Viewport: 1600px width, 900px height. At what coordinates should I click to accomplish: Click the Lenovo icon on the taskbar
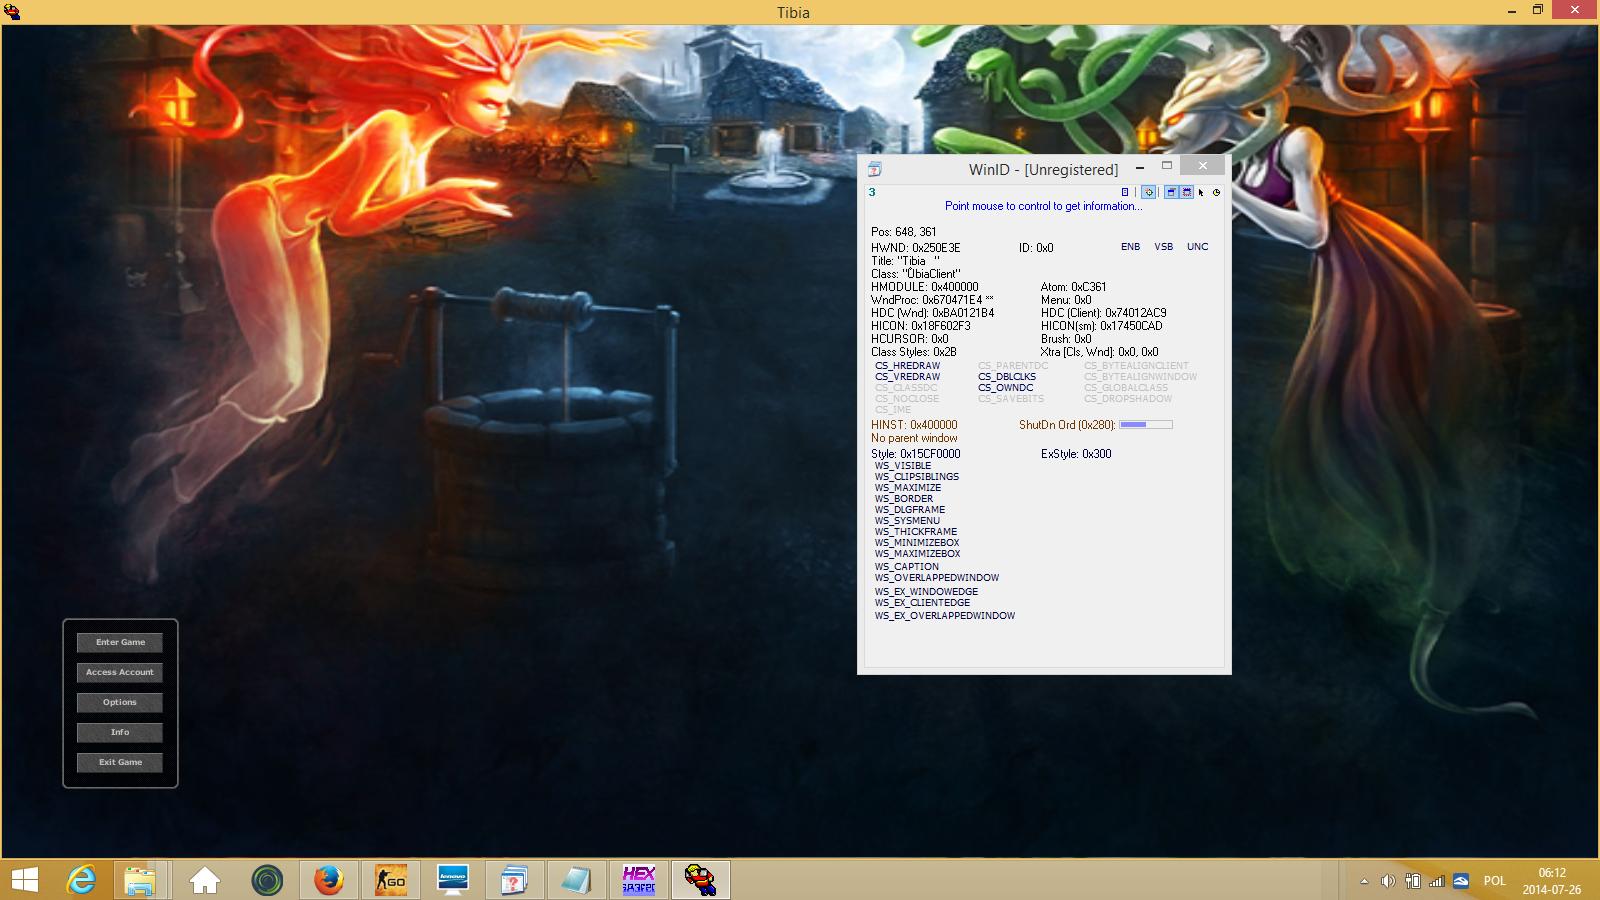point(453,880)
